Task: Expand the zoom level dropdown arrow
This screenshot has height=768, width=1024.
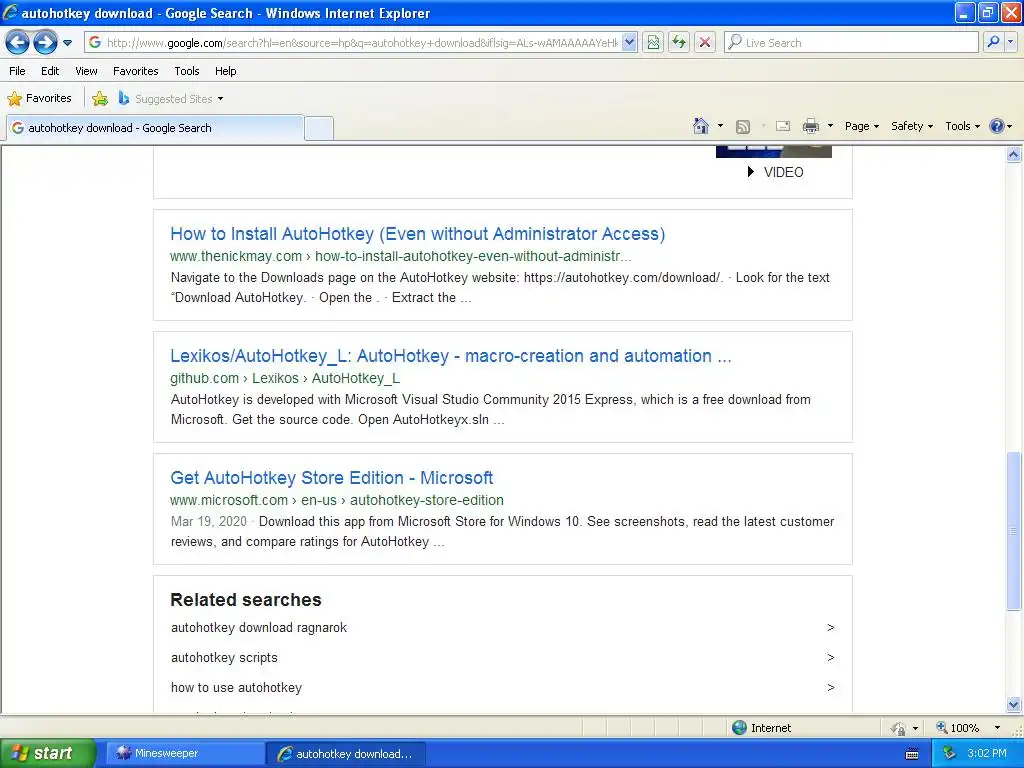Action: coord(997,728)
